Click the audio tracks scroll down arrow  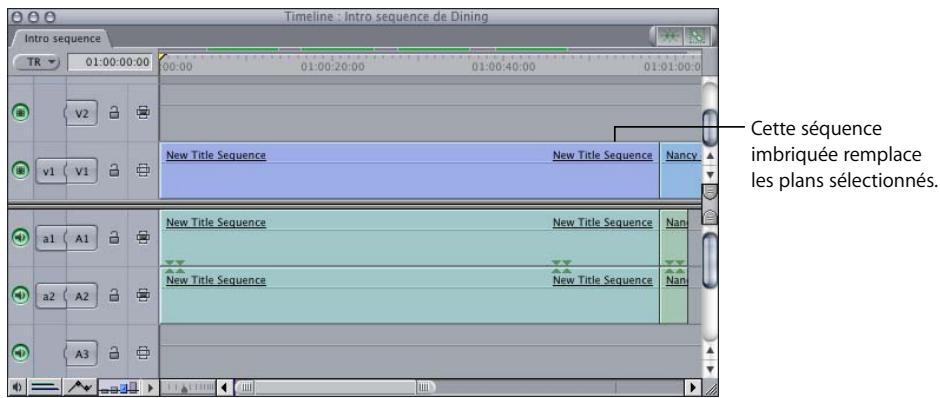tap(710, 369)
